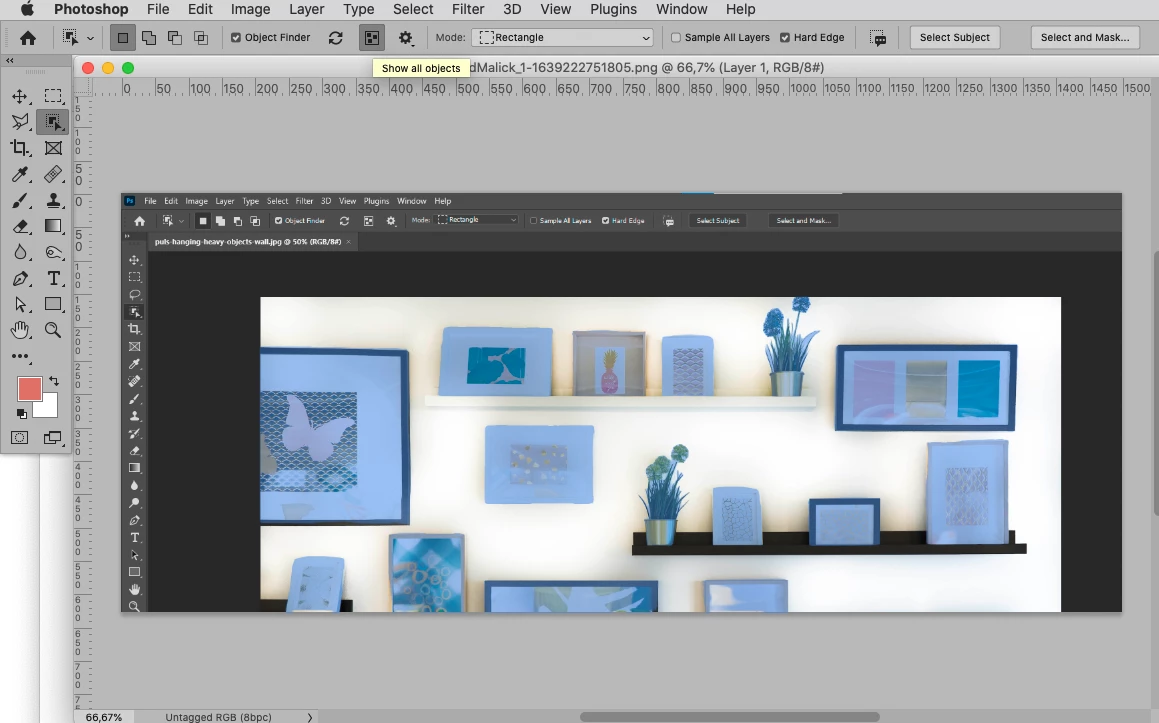The width and height of the screenshot is (1159, 723).
Task: Click the Home icon in options bar
Action: coord(28,38)
